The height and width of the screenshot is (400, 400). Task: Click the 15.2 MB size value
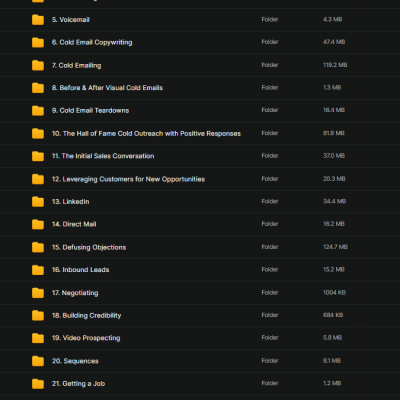(x=334, y=269)
